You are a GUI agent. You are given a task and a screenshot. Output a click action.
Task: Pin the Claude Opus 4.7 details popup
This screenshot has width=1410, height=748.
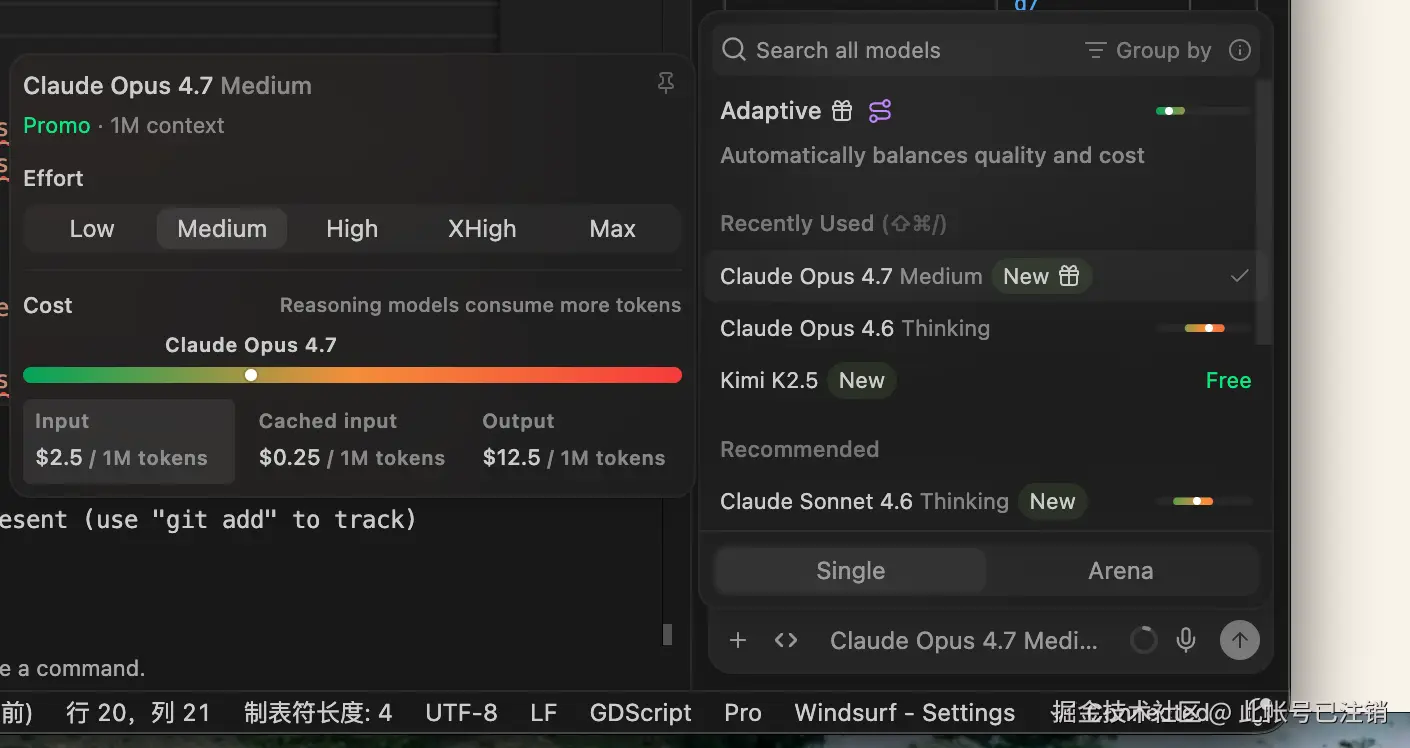point(665,84)
